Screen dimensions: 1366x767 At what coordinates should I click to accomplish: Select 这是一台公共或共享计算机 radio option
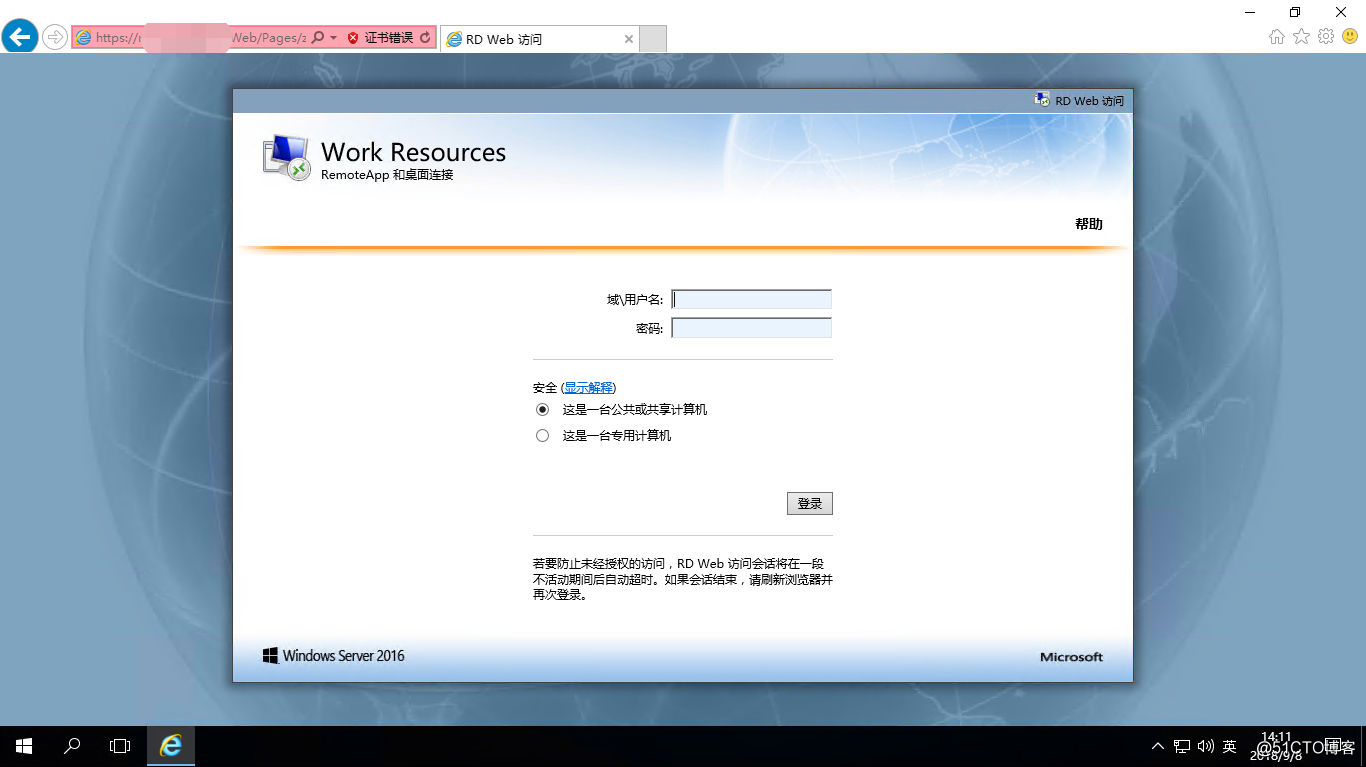tap(543, 410)
